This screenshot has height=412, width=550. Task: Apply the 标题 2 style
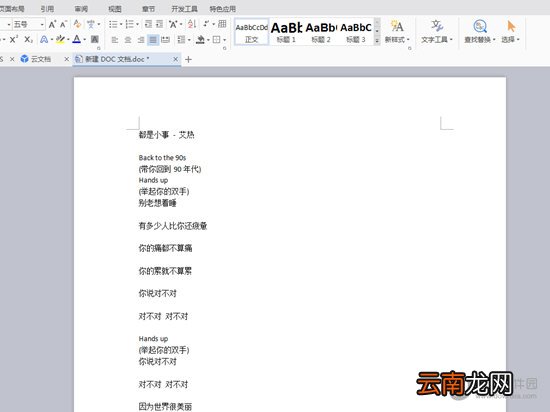click(x=321, y=32)
